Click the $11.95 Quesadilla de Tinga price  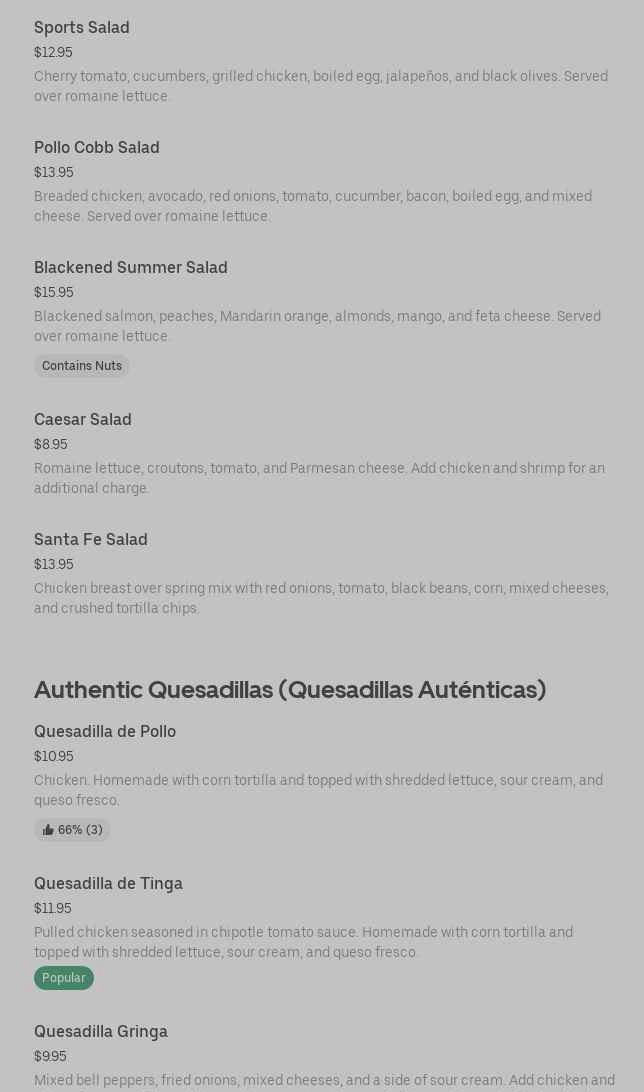coord(53,908)
